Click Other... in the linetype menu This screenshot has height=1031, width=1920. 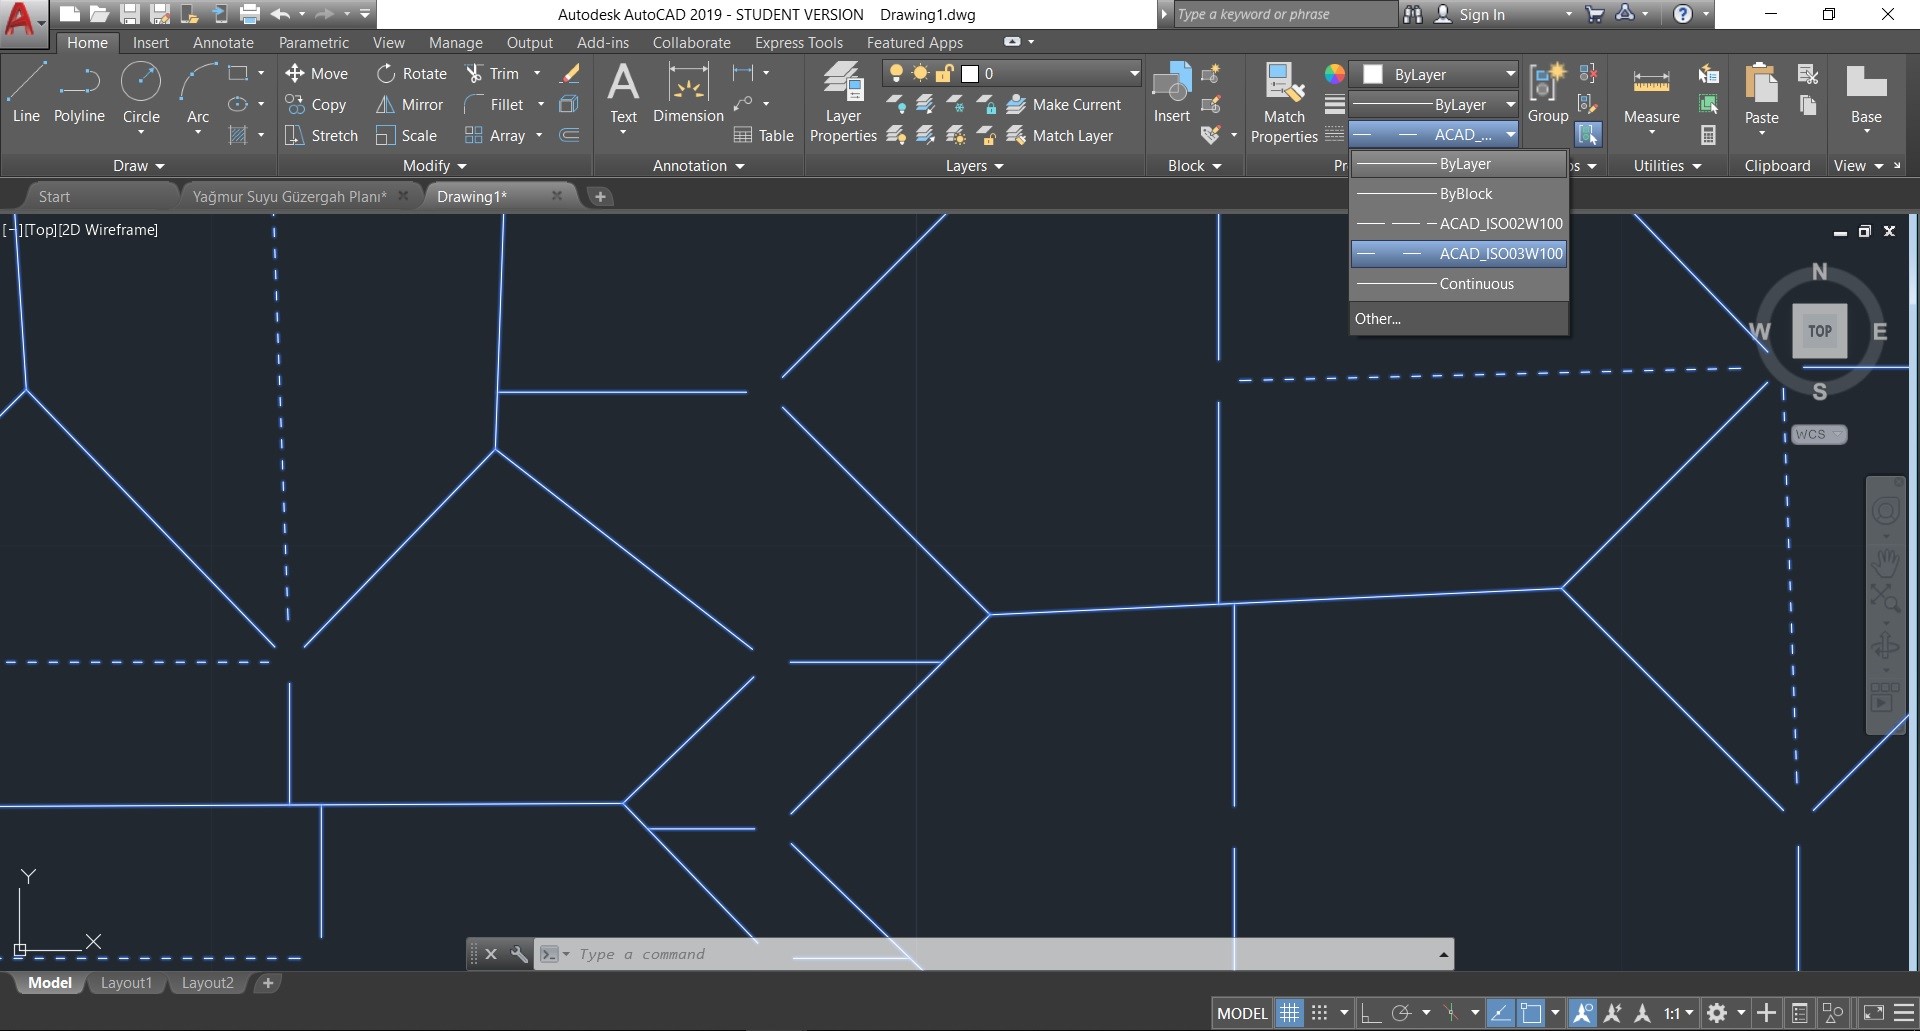click(1379, 318)
